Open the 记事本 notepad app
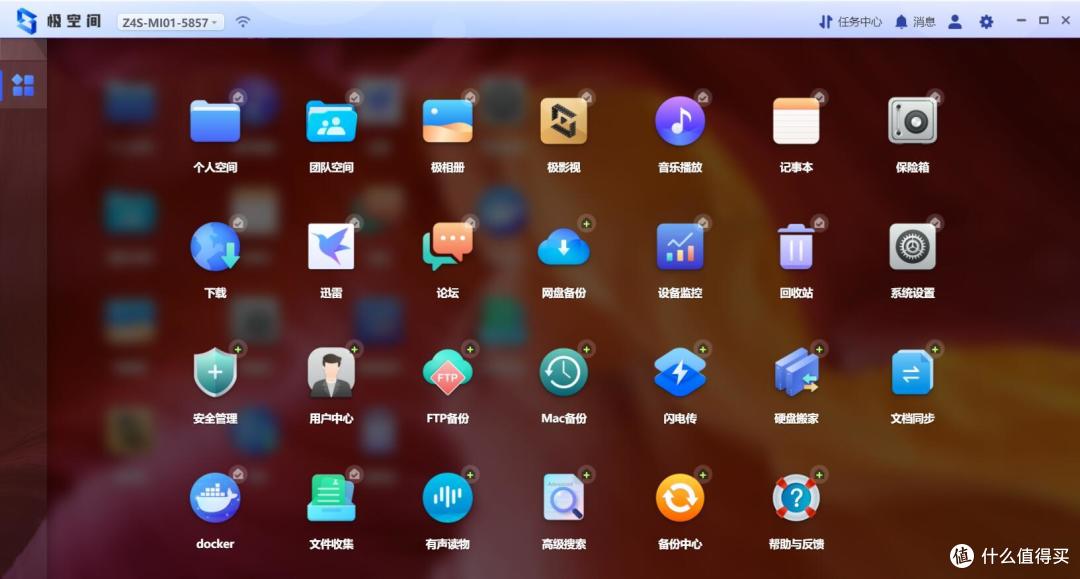This screenshot has height=579, width=1080. point(796,122)
